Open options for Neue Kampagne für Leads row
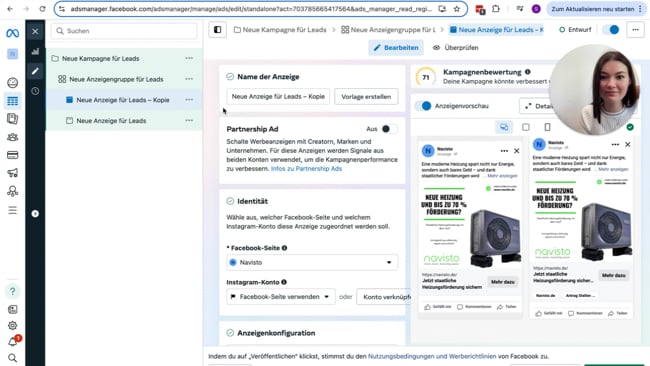Viewport: 650px width, 366px height. [189, 58]
